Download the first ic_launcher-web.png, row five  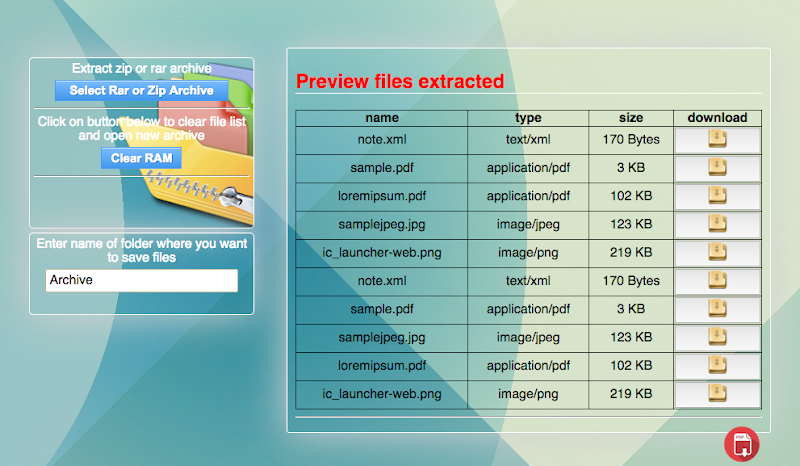[x=717, y=253]
